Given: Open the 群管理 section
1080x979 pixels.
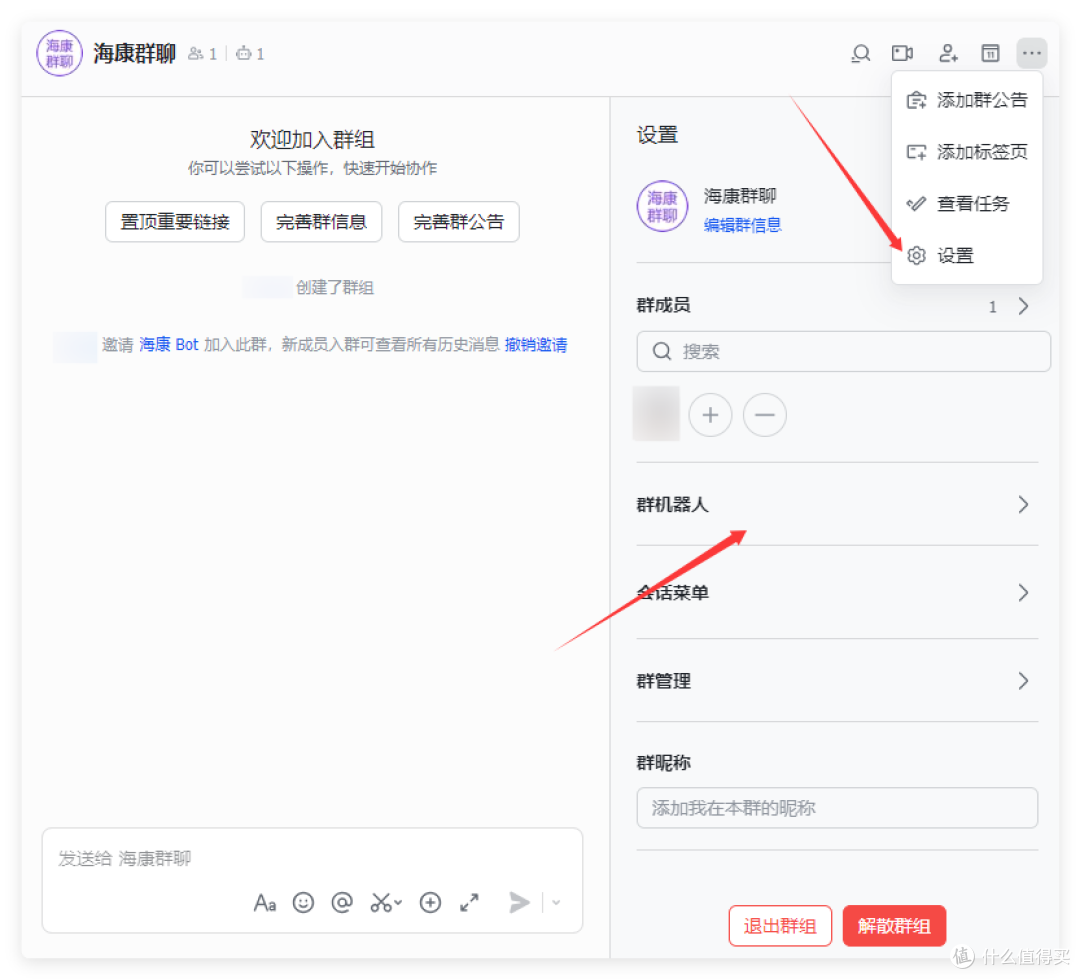Looking at the screenshot, I should pyautogui.click(x=837, y=681).
